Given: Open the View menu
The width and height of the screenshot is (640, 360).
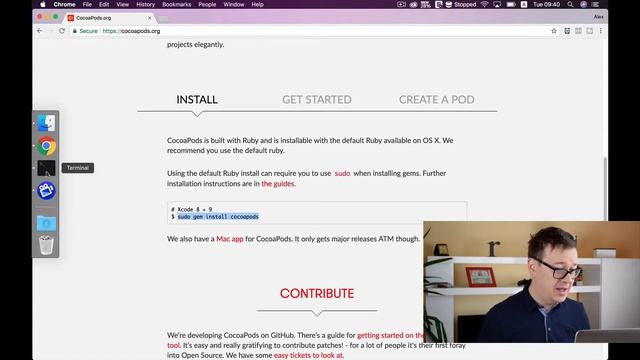Looking at the screenshot, I should (122, 4).
